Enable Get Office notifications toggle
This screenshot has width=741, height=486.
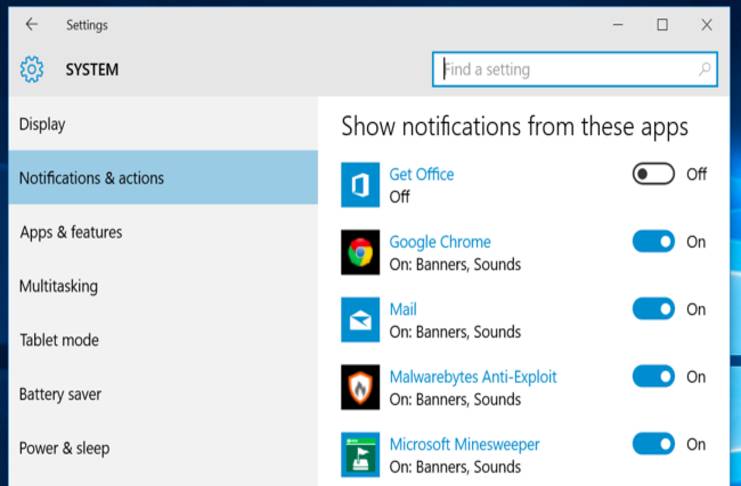(654, 174)
